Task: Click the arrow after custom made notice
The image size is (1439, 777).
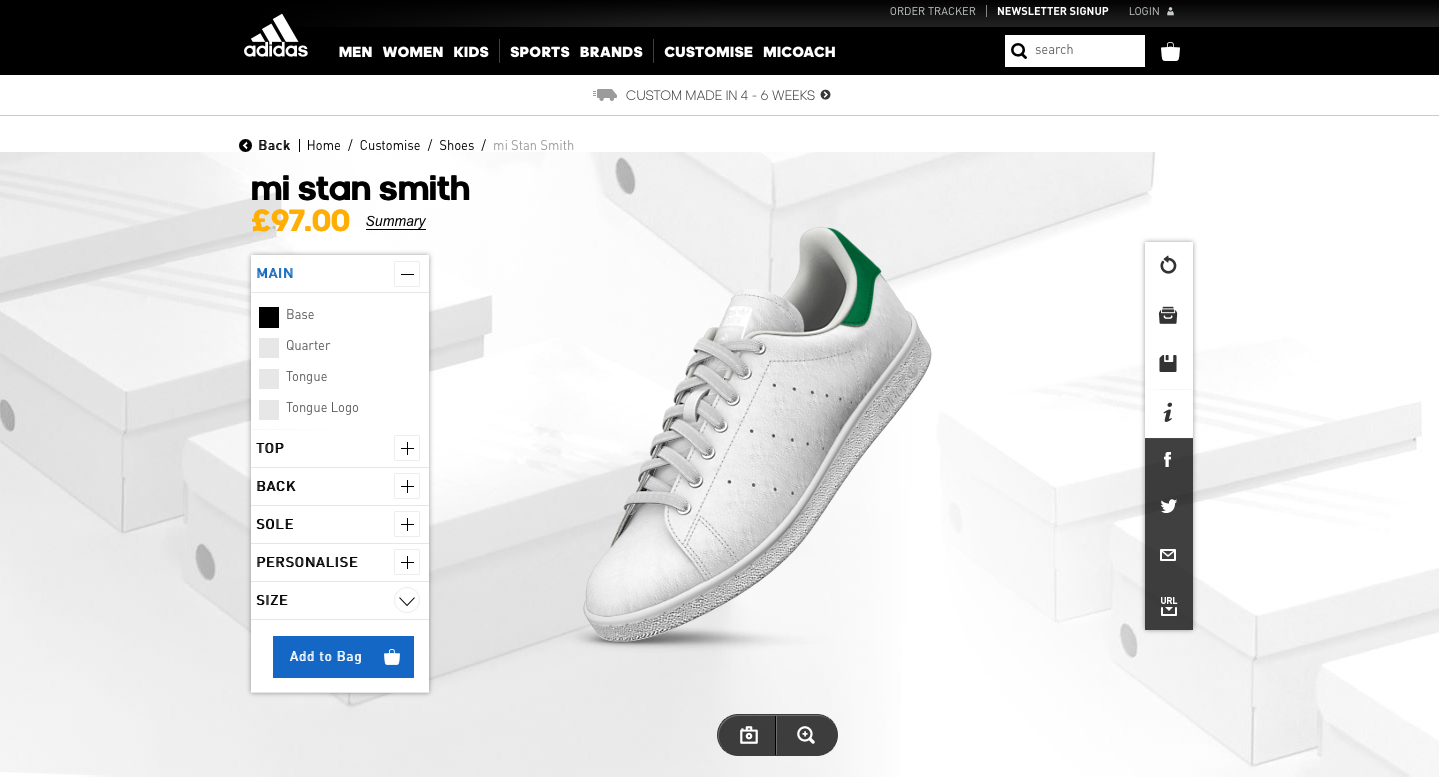Action: click(825, 95)
